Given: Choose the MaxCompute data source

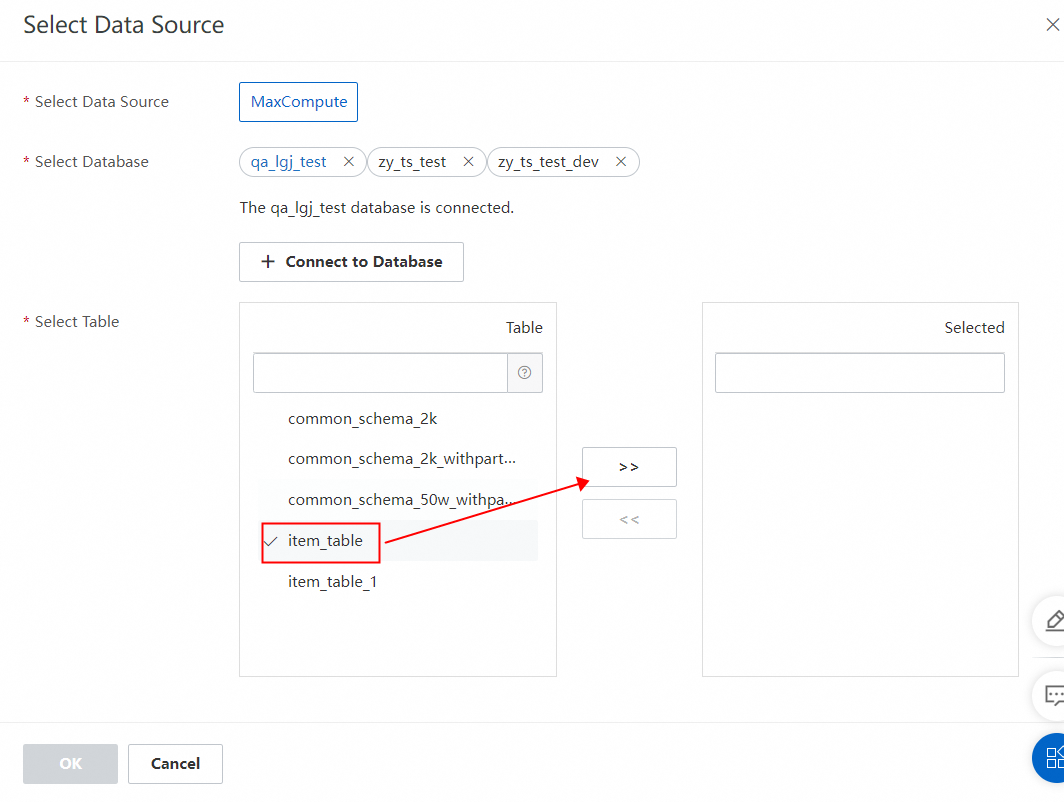Looking at the screenshot, I should 298,102.
